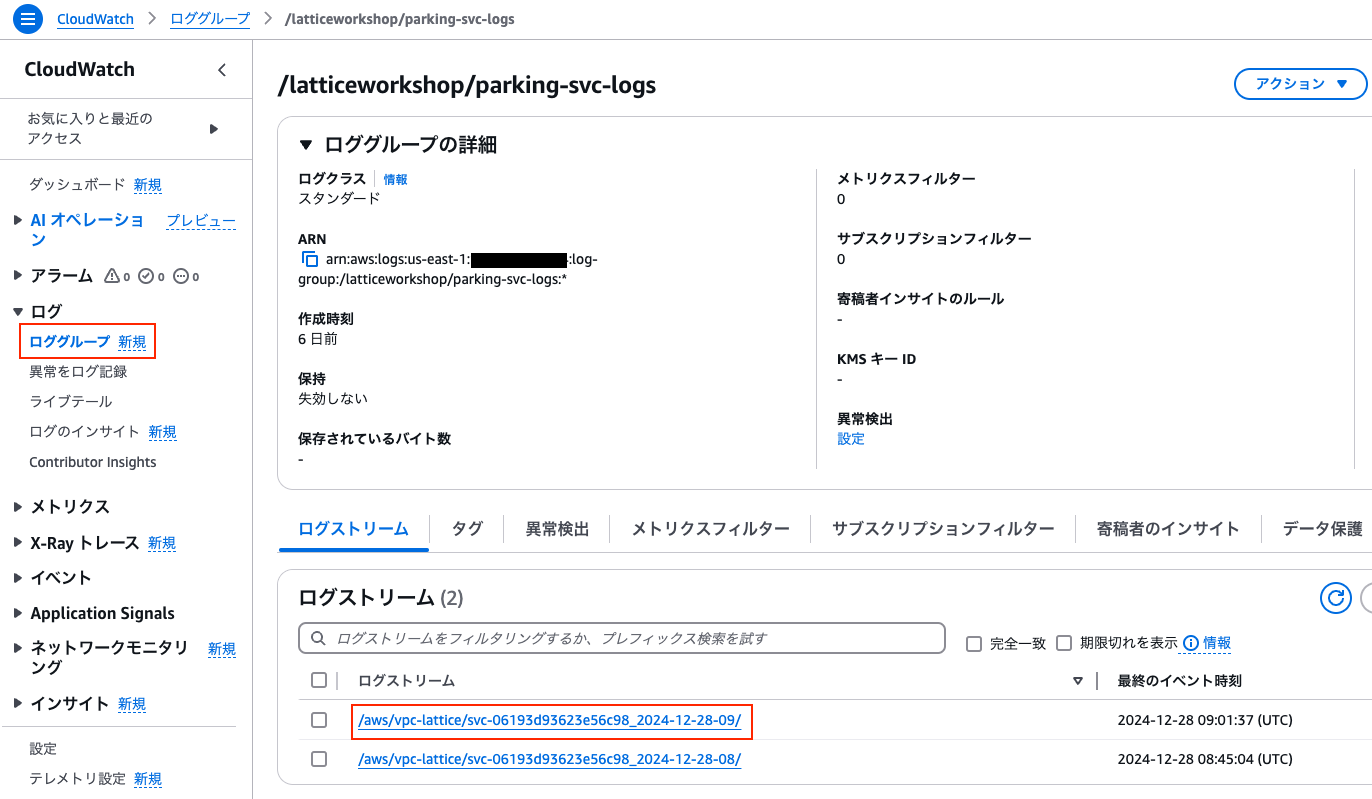Switch to the タグ tab

pyautogui.click(x=467, y=529)
